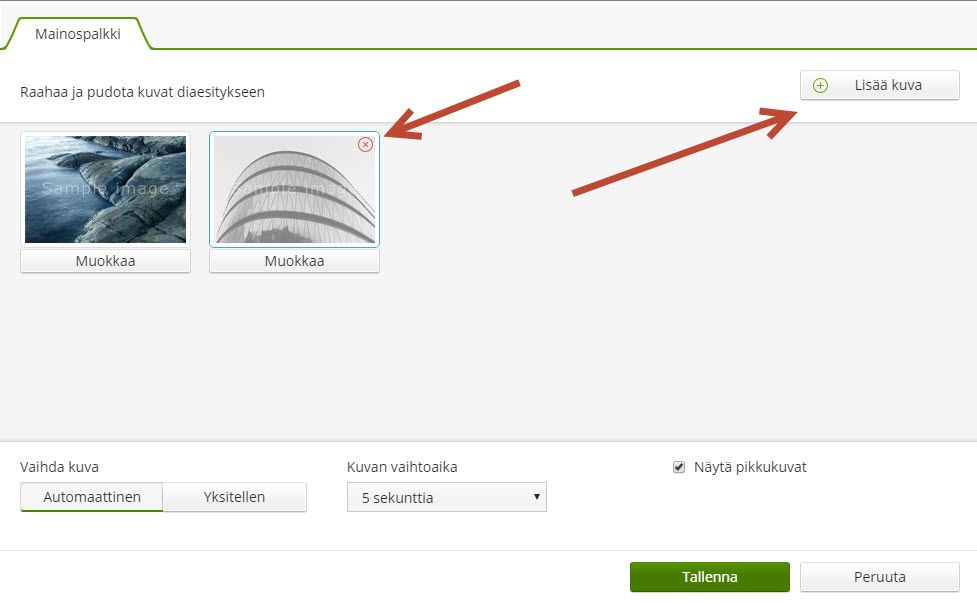Click the Lisää kuva button
977x603 pixels.
879,85
